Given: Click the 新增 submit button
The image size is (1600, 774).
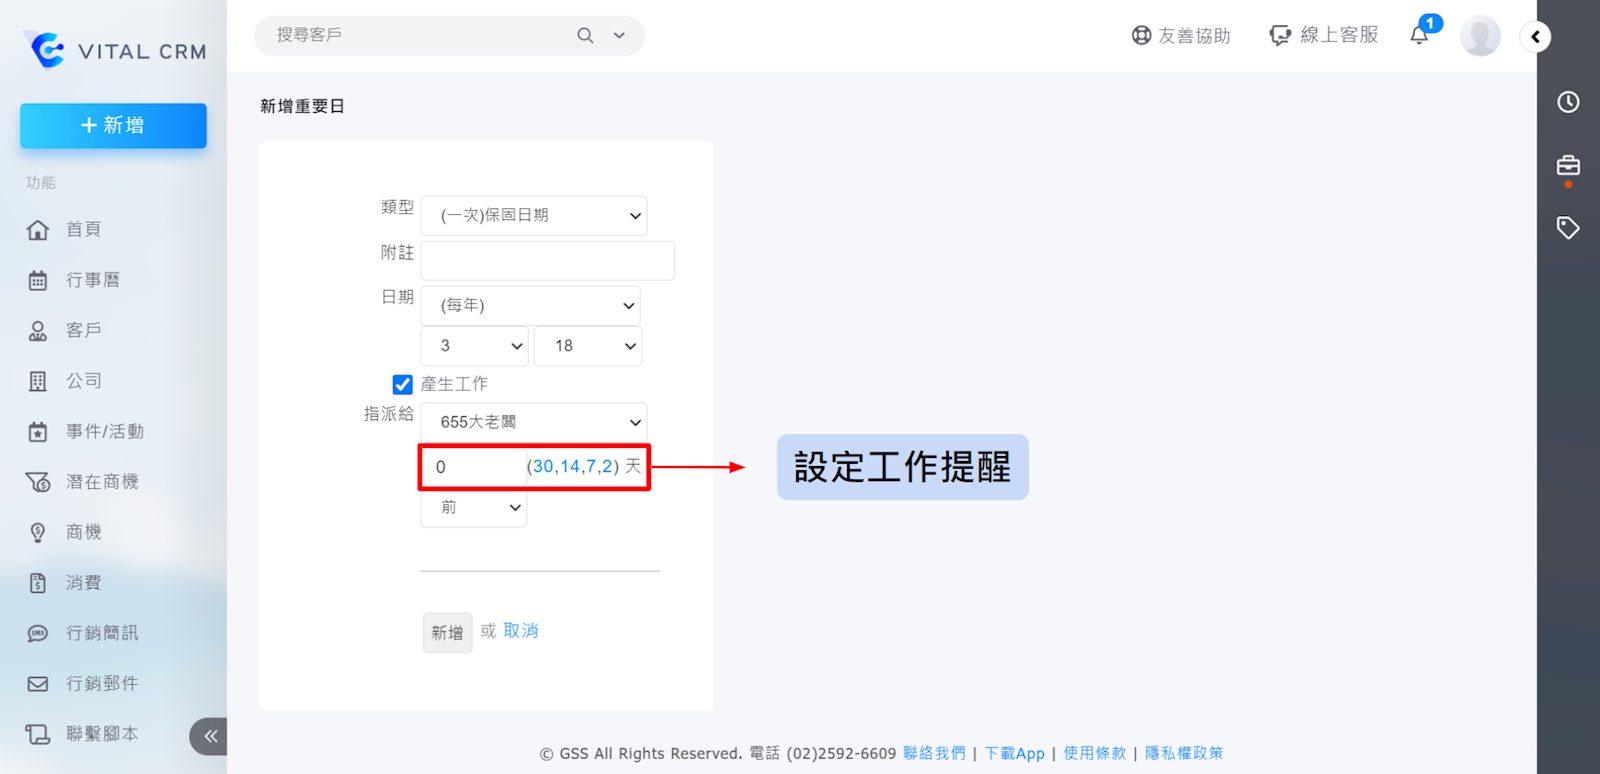Looking at the screenshot, I should click(447, 632).
